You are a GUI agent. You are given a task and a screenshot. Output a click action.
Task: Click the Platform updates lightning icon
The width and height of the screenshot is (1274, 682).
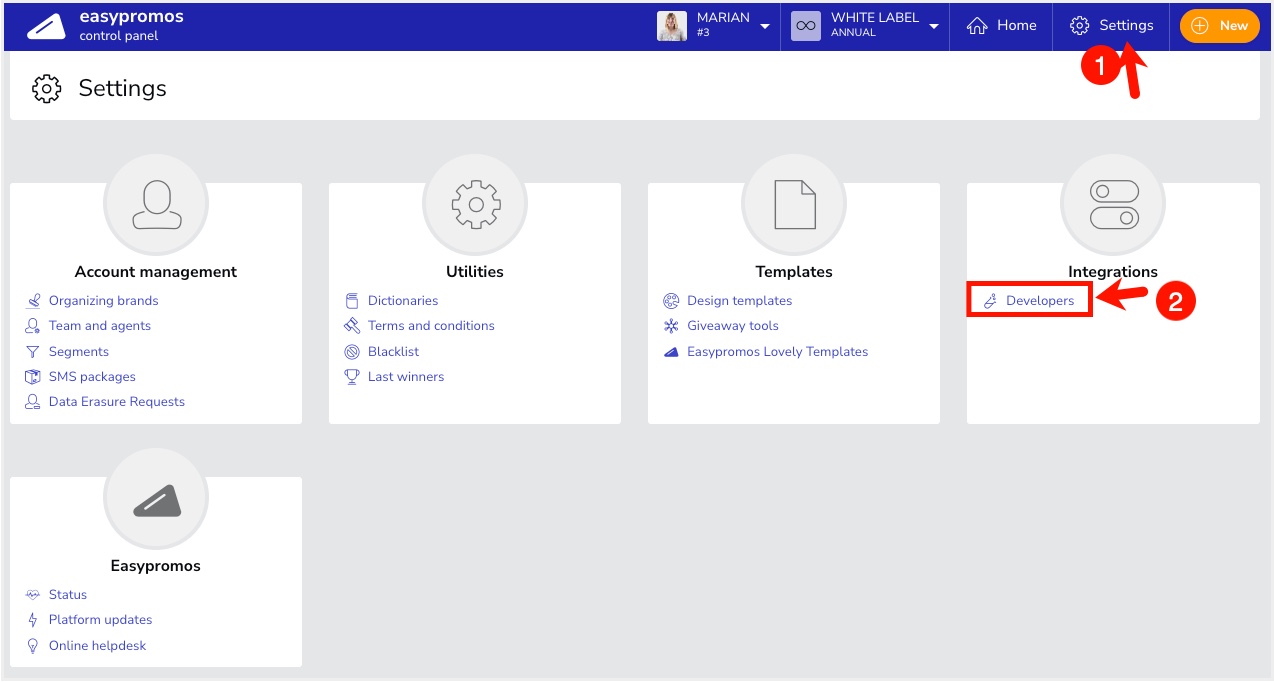pos(33,620)
